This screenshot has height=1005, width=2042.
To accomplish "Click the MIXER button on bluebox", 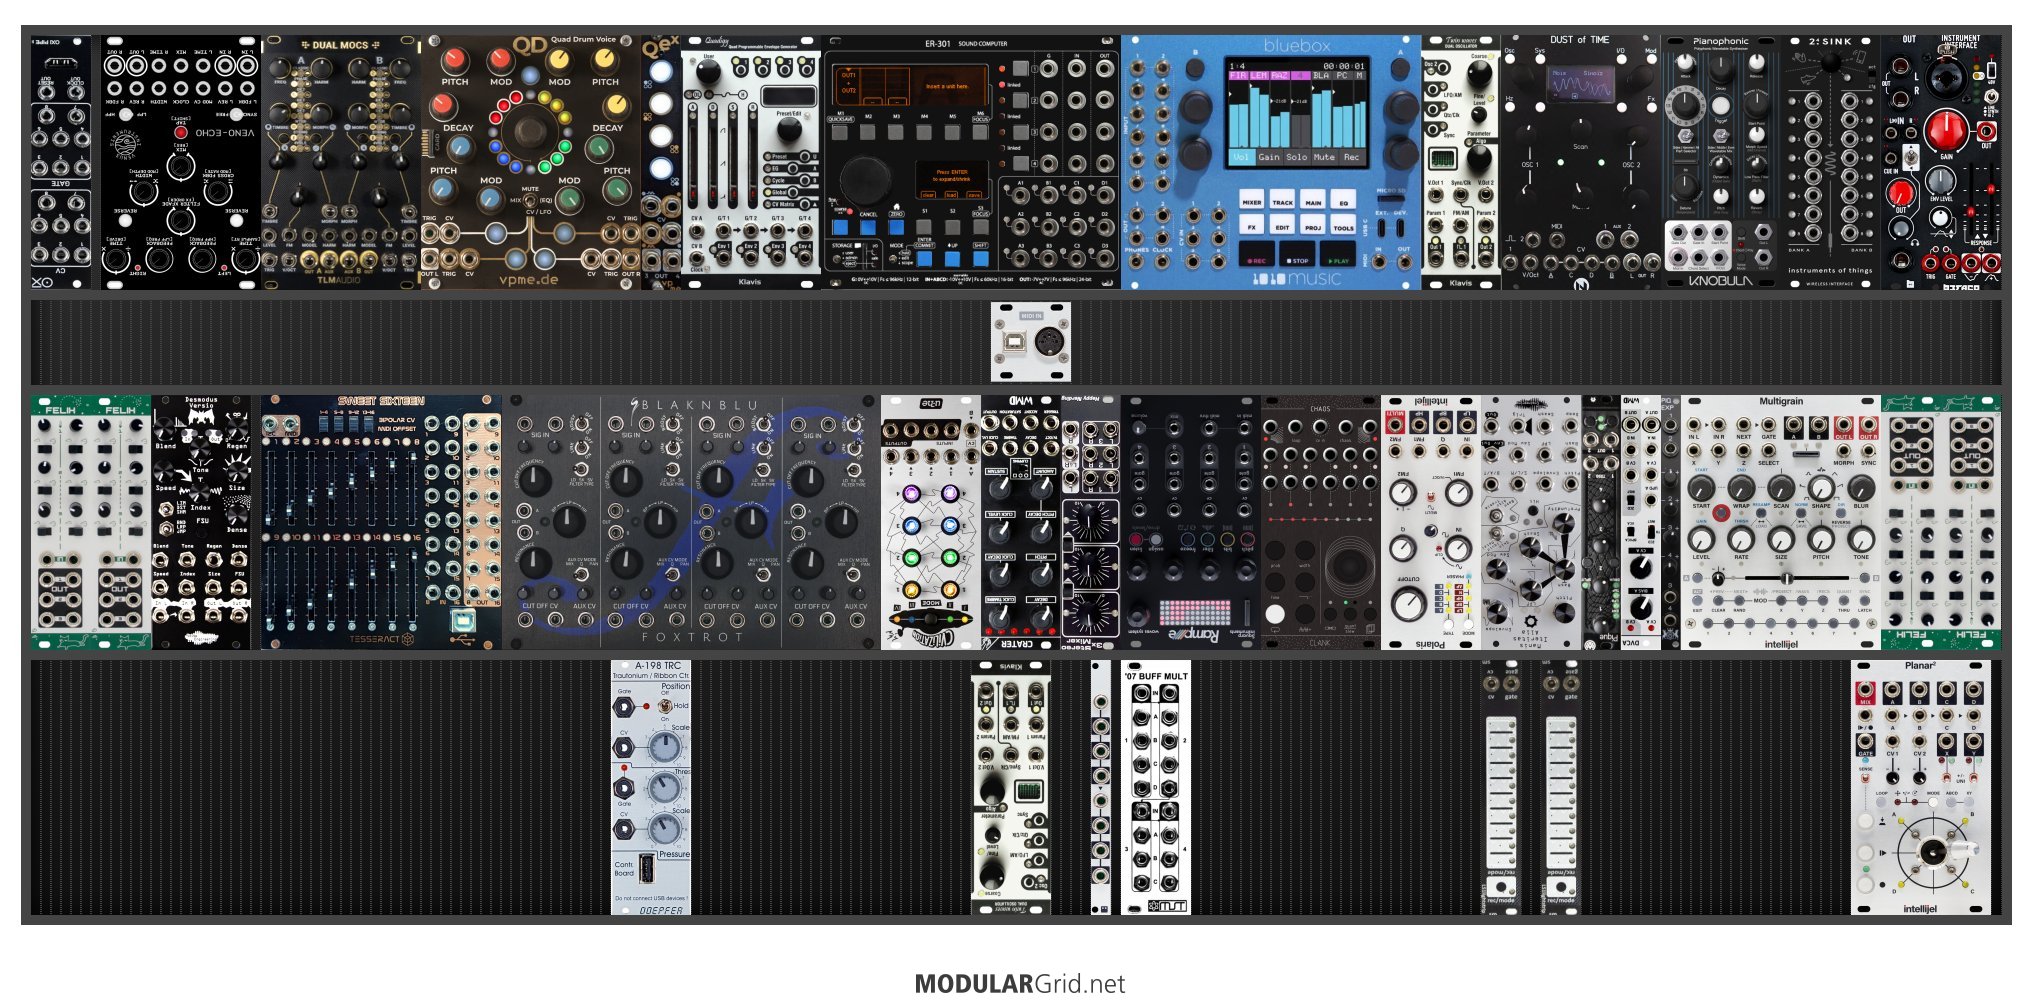I will coord(1252,201).
